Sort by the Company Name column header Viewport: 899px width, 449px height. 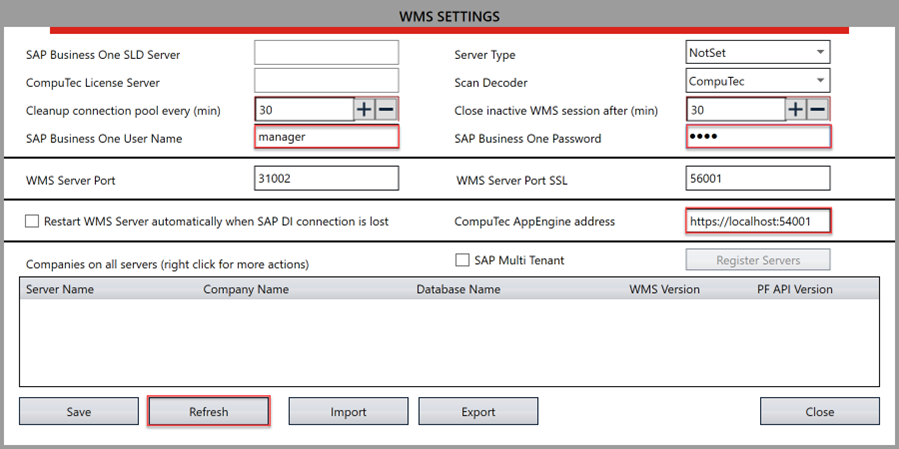246,289
